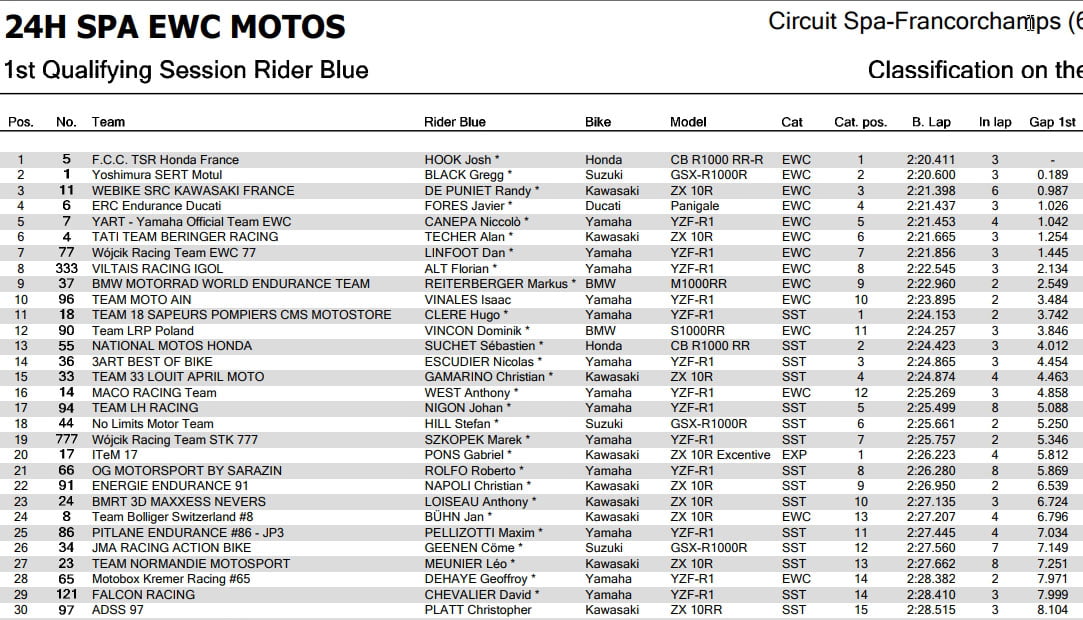Select team 'Motobox Kremer Racing #65'
Viewport: 1083px width, 620px height.
[x=172, y=579]
